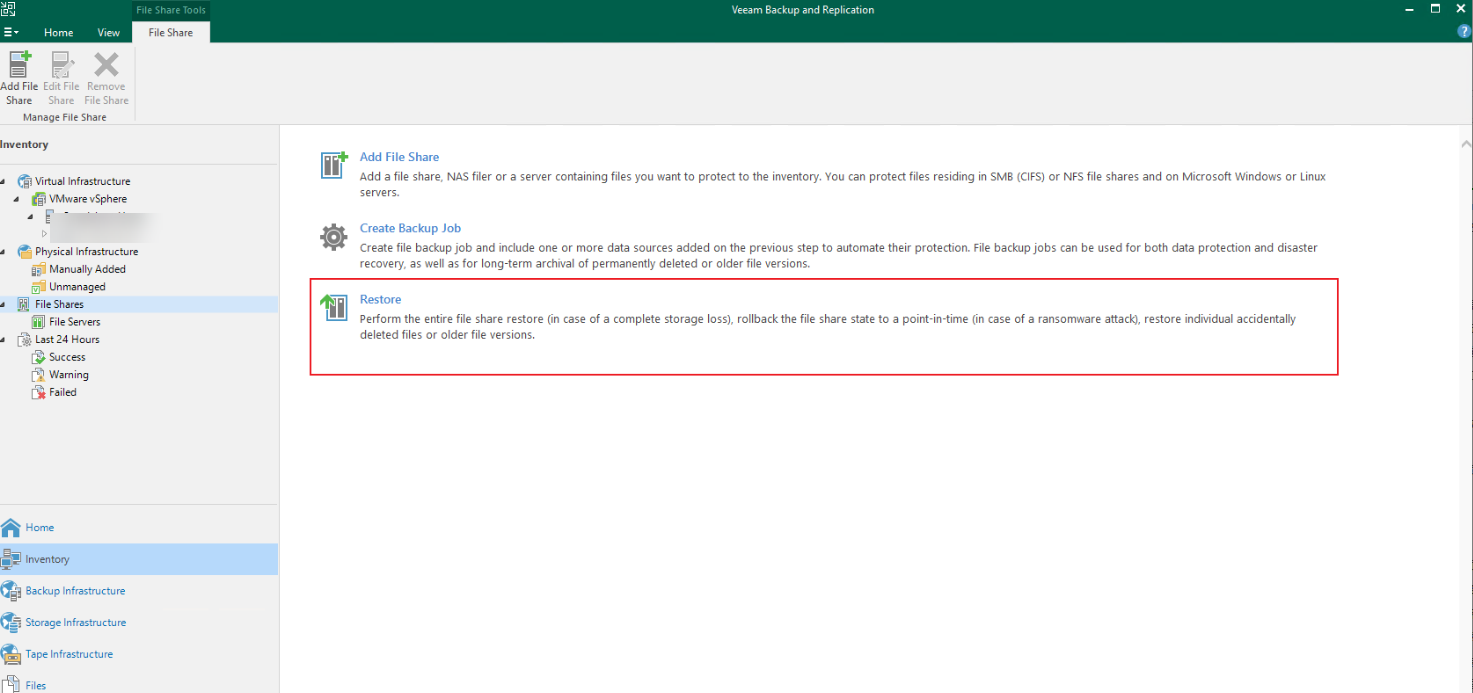
Task: Select Manually Added under Physical Infrastructure
Action: 87,270
